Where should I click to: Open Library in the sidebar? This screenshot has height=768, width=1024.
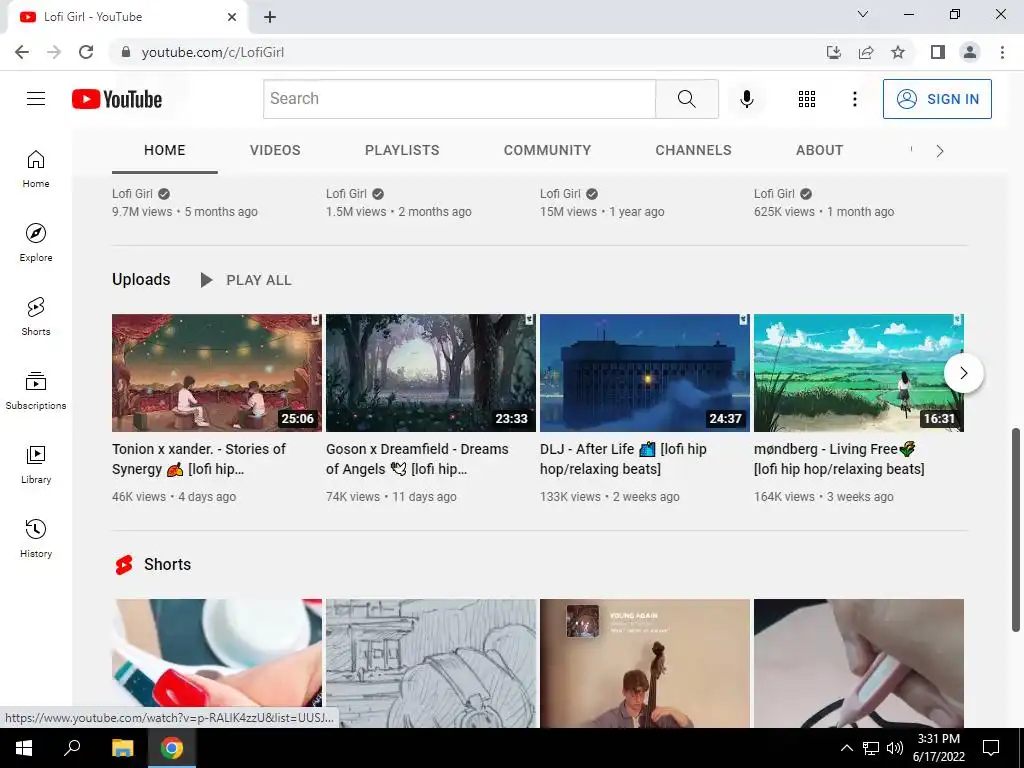[x=36, y=464]
